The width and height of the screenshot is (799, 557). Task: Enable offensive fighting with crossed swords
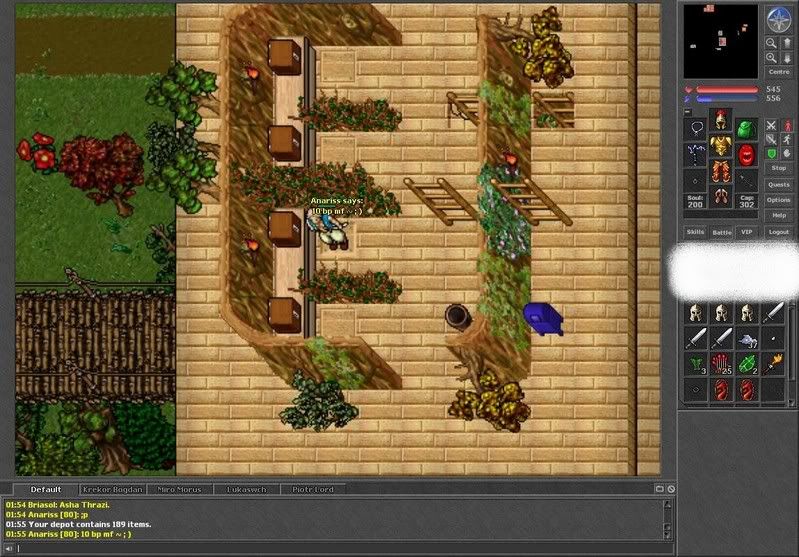click(771, 125)
